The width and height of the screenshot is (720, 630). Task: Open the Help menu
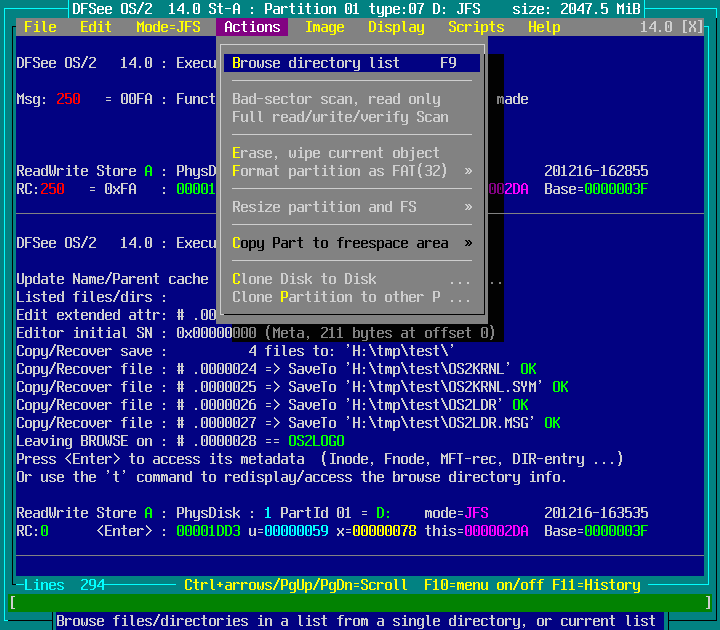pyautogui.click(x=544, y=27)
